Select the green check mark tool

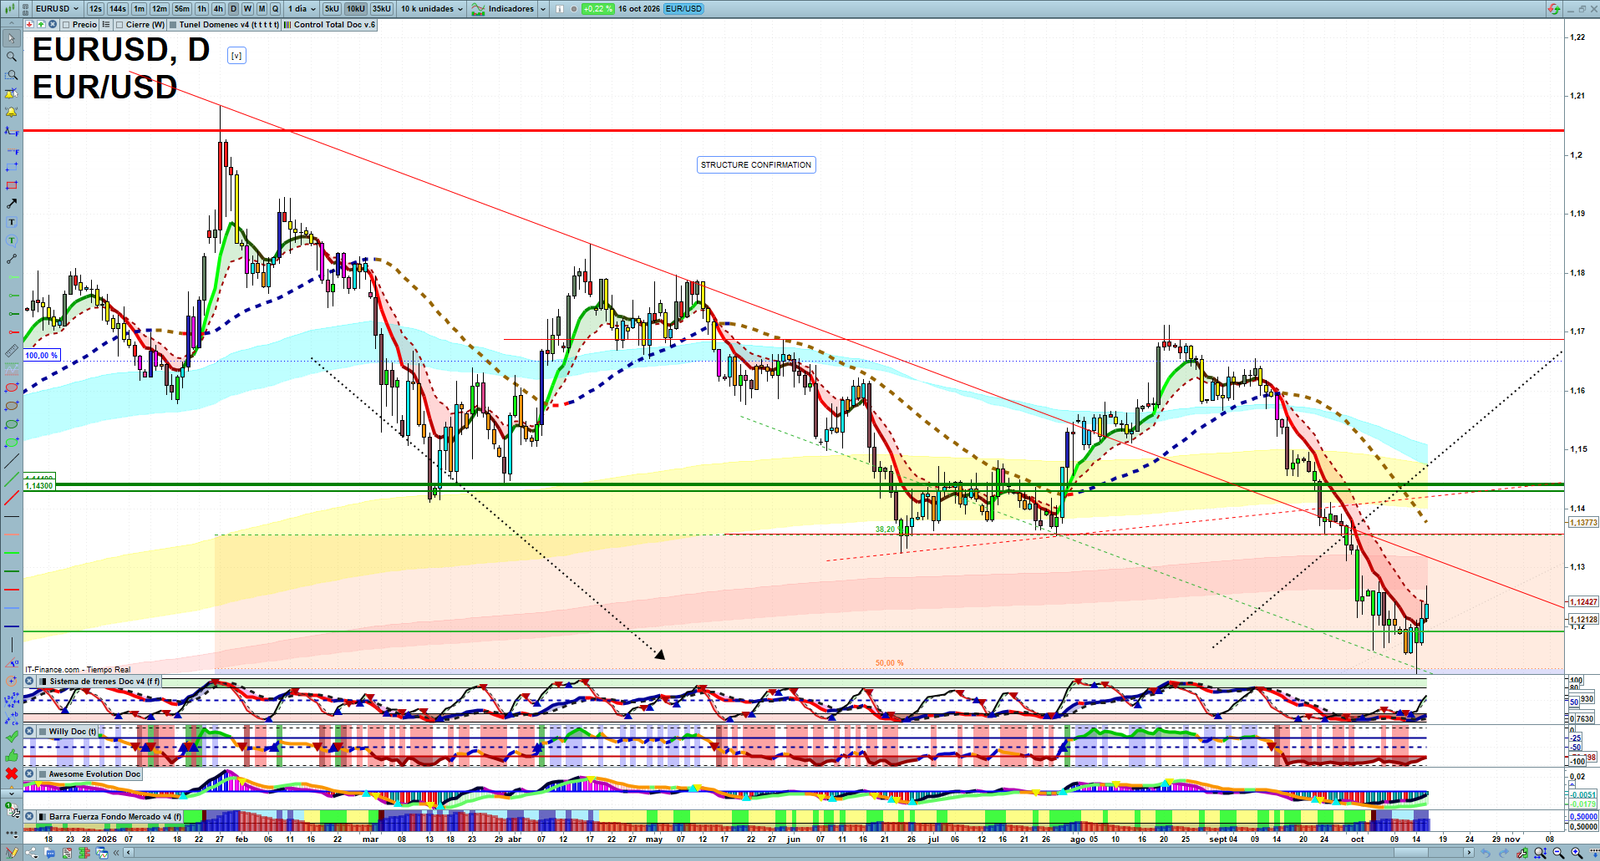11,737
